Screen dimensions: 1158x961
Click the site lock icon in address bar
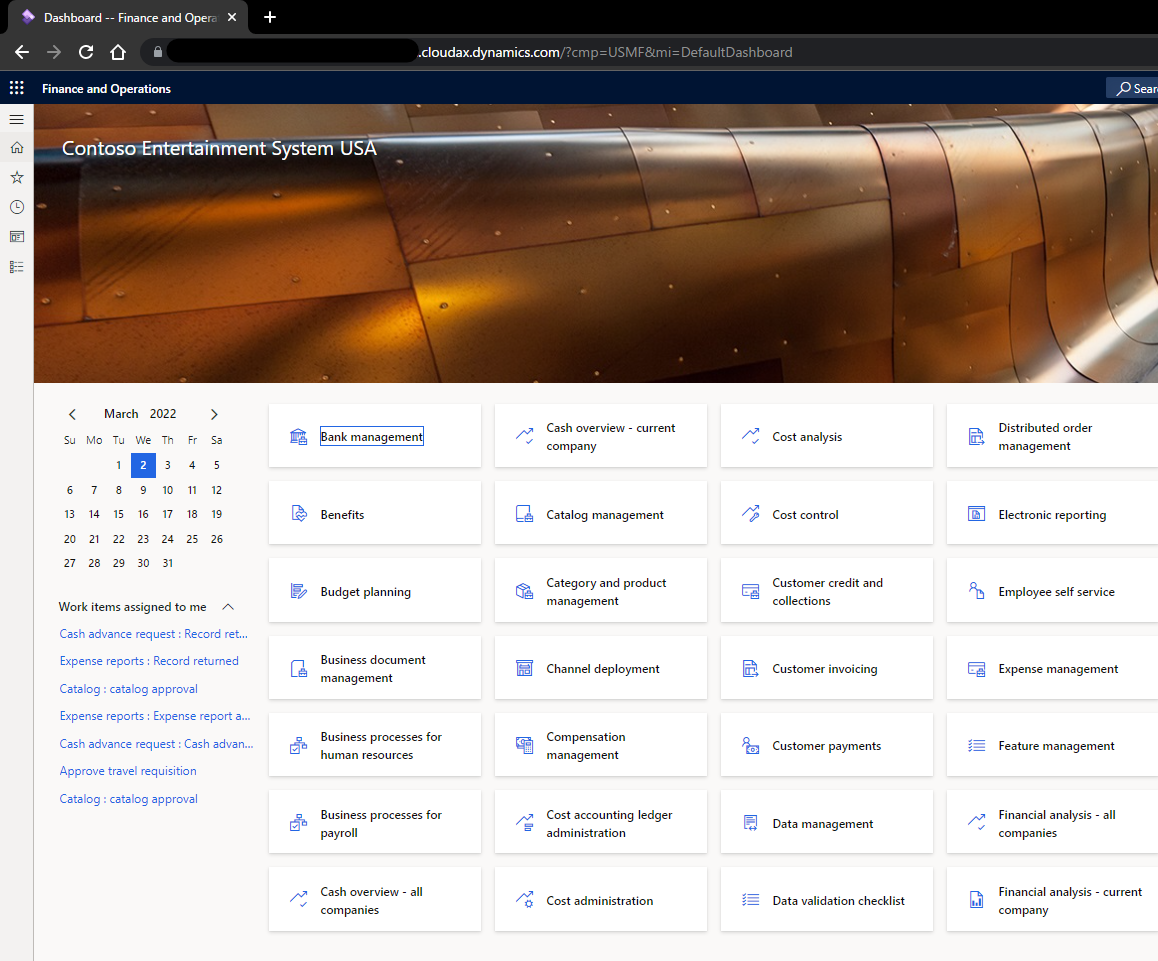coord(157,52)
